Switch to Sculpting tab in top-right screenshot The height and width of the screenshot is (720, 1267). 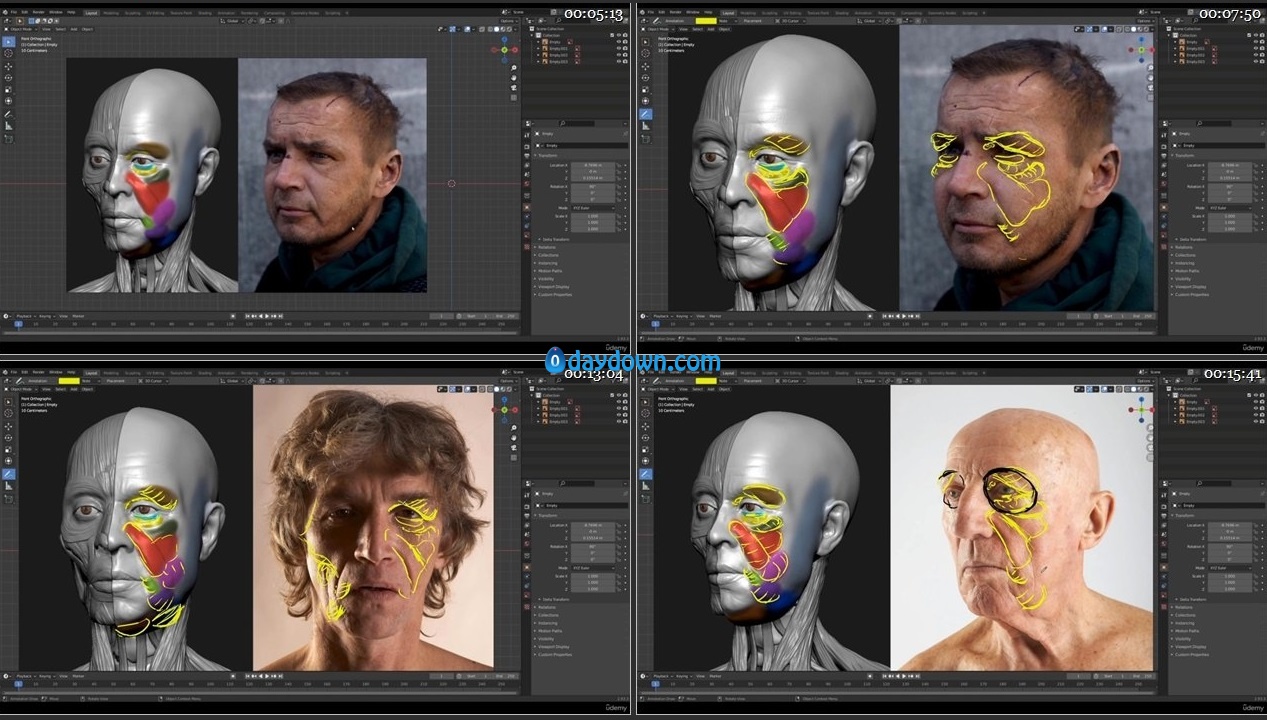[771, 11]
